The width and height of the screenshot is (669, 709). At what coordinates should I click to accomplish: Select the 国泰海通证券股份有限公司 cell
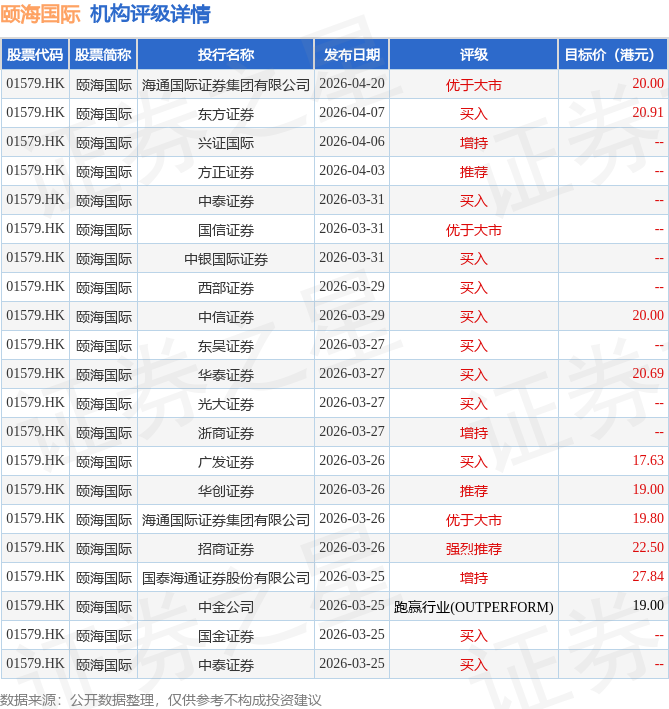point(226,577)
